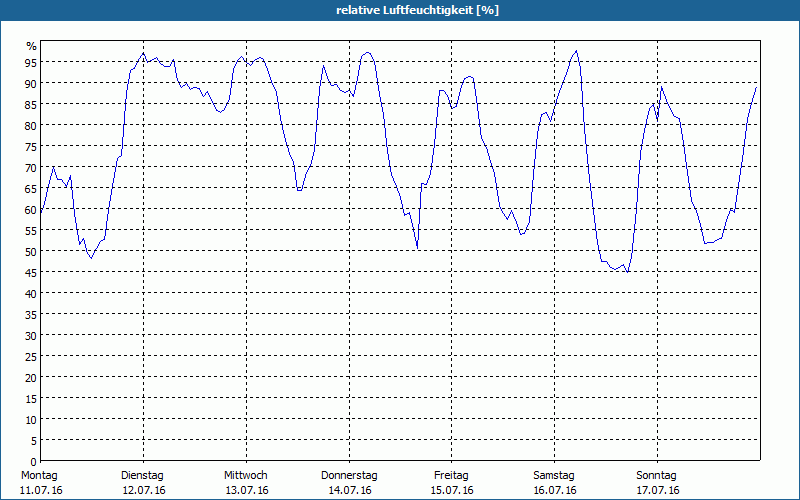Click the 10 y-axis value
This screenshot has width=800, height=500.
coord(31,420)
